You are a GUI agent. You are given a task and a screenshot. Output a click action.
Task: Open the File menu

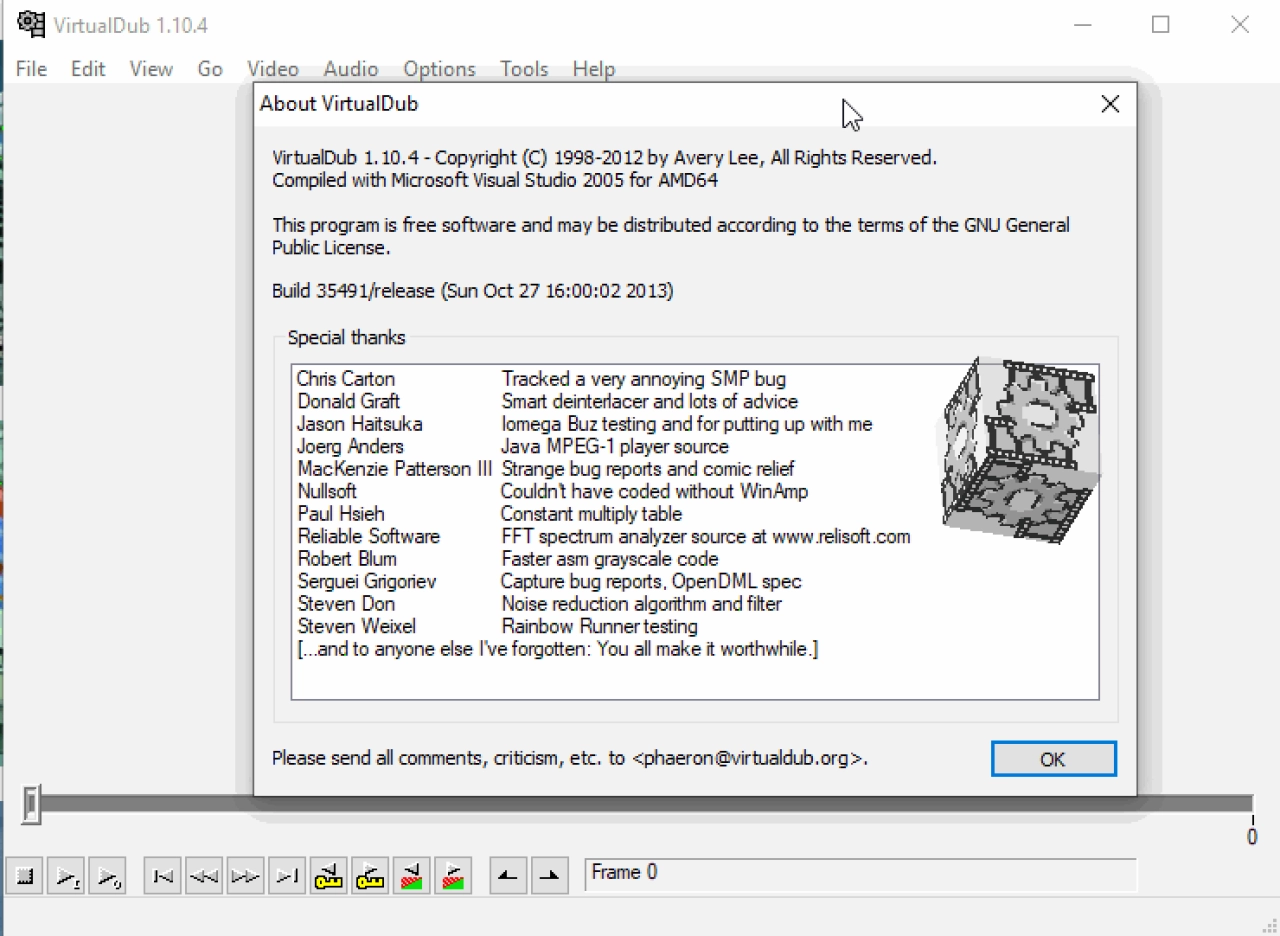click(x=31, y=69)
